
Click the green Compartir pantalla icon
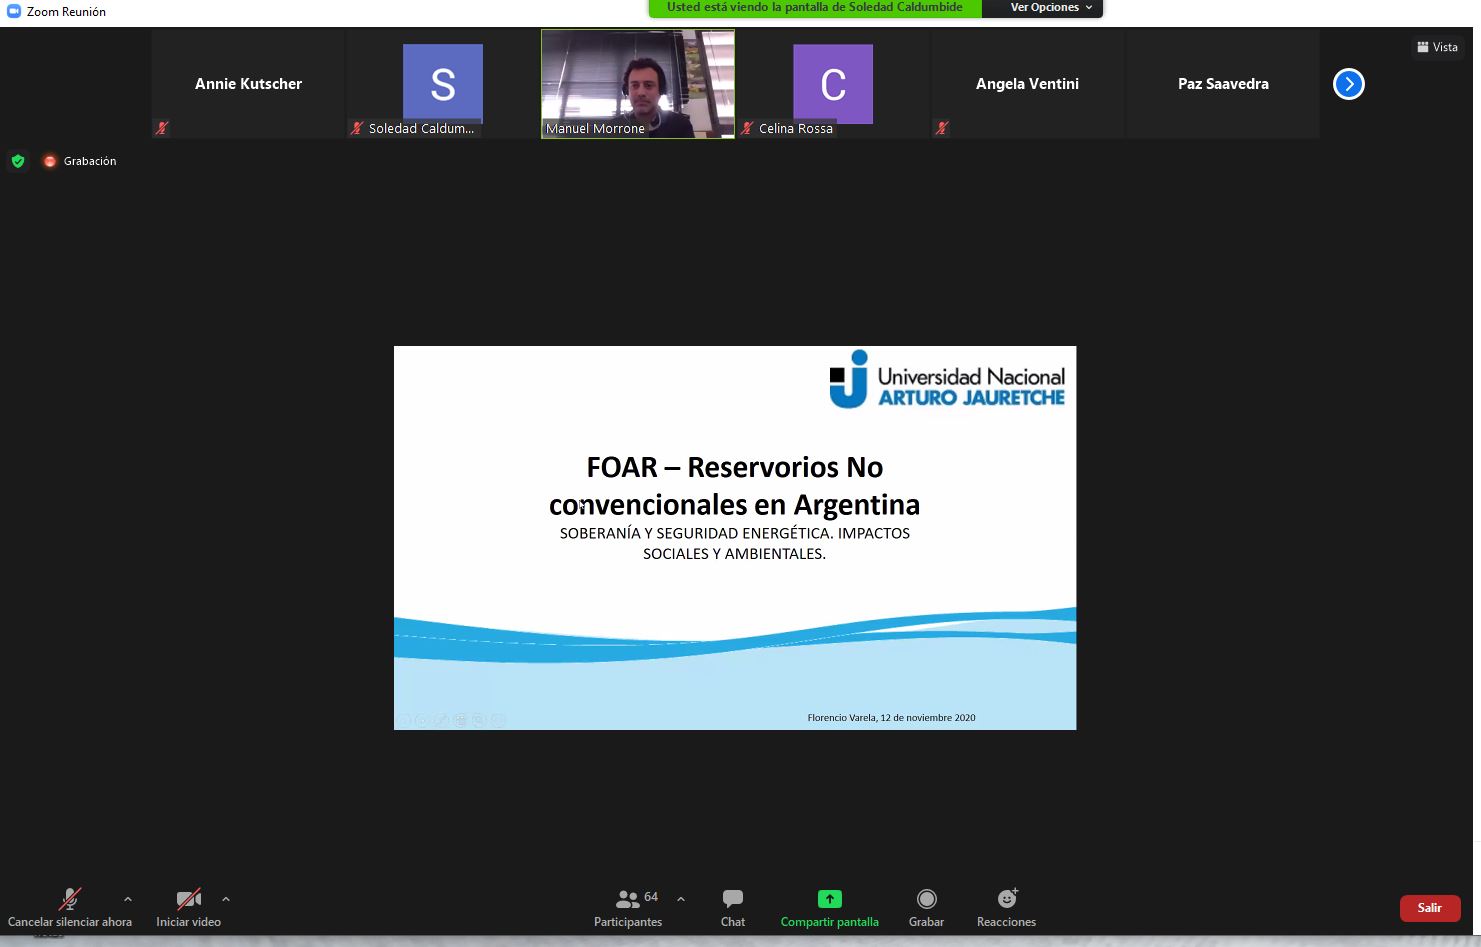829,899
